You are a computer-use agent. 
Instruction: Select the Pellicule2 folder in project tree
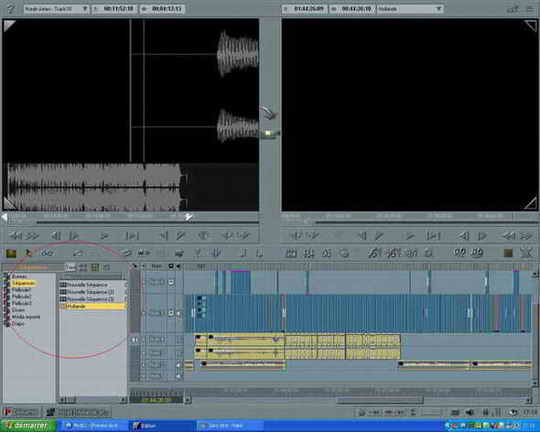(21, 297)
